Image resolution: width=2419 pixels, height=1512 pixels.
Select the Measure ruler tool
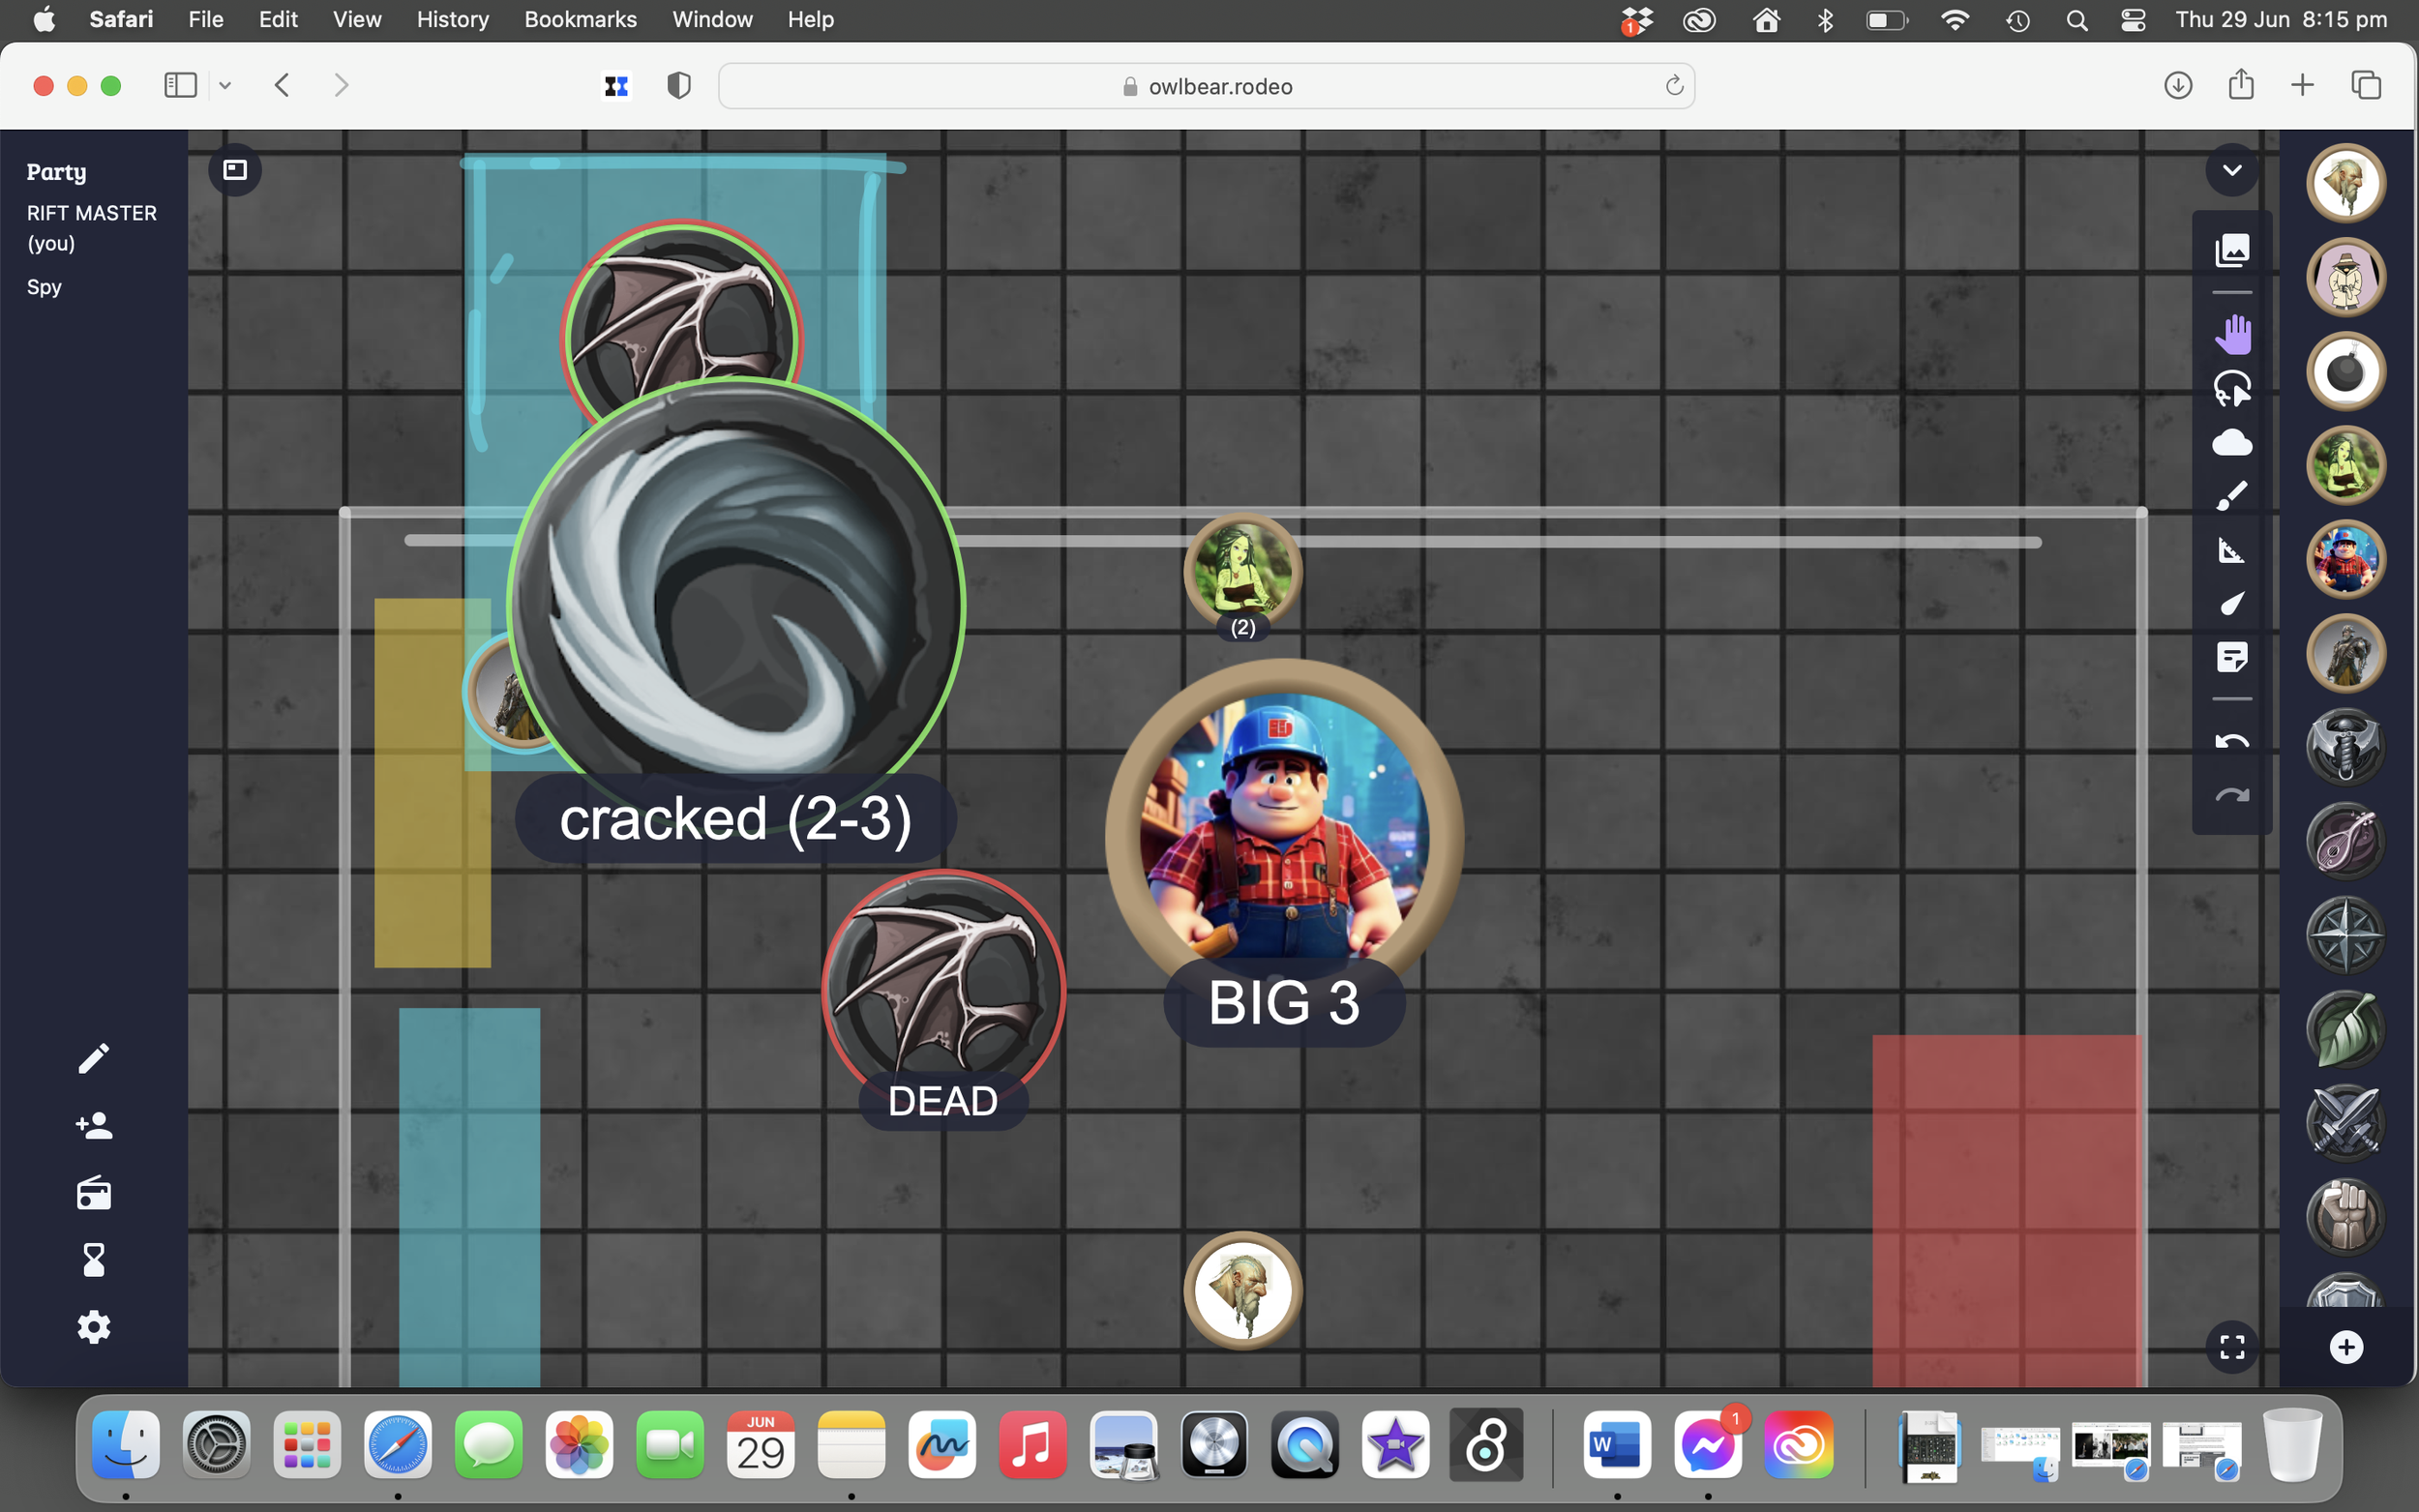pos(2231,550)
